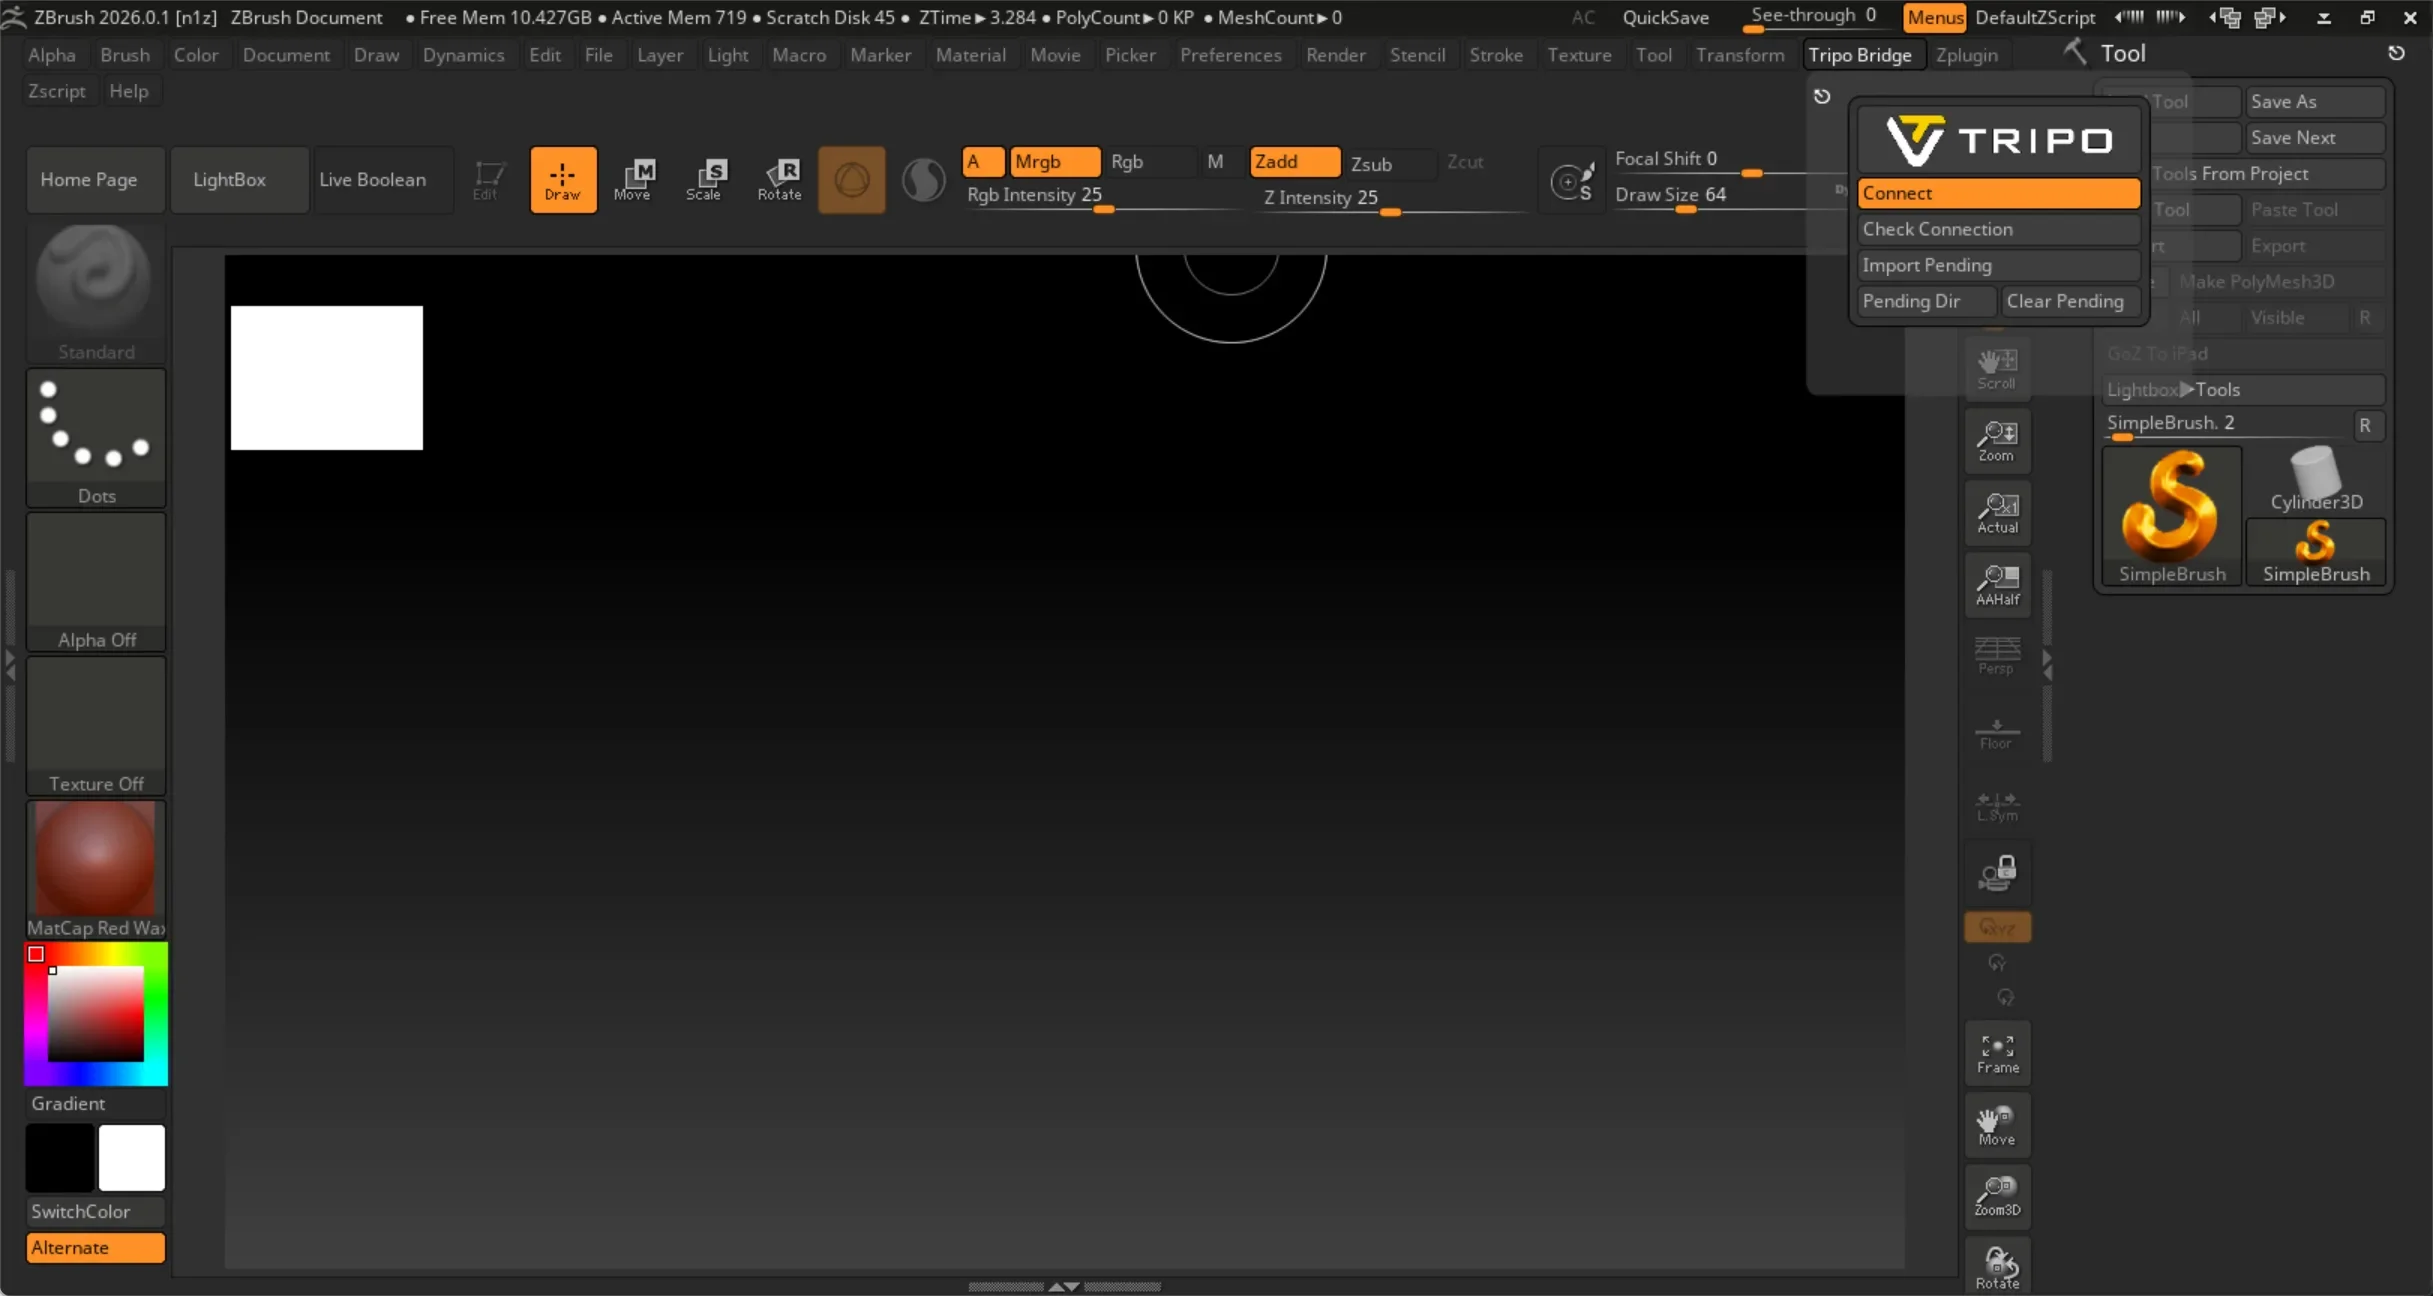Click the Actual size icon
Image resolution: width=2433 pixels, height=1296 pixels.
pos(1997,512)
